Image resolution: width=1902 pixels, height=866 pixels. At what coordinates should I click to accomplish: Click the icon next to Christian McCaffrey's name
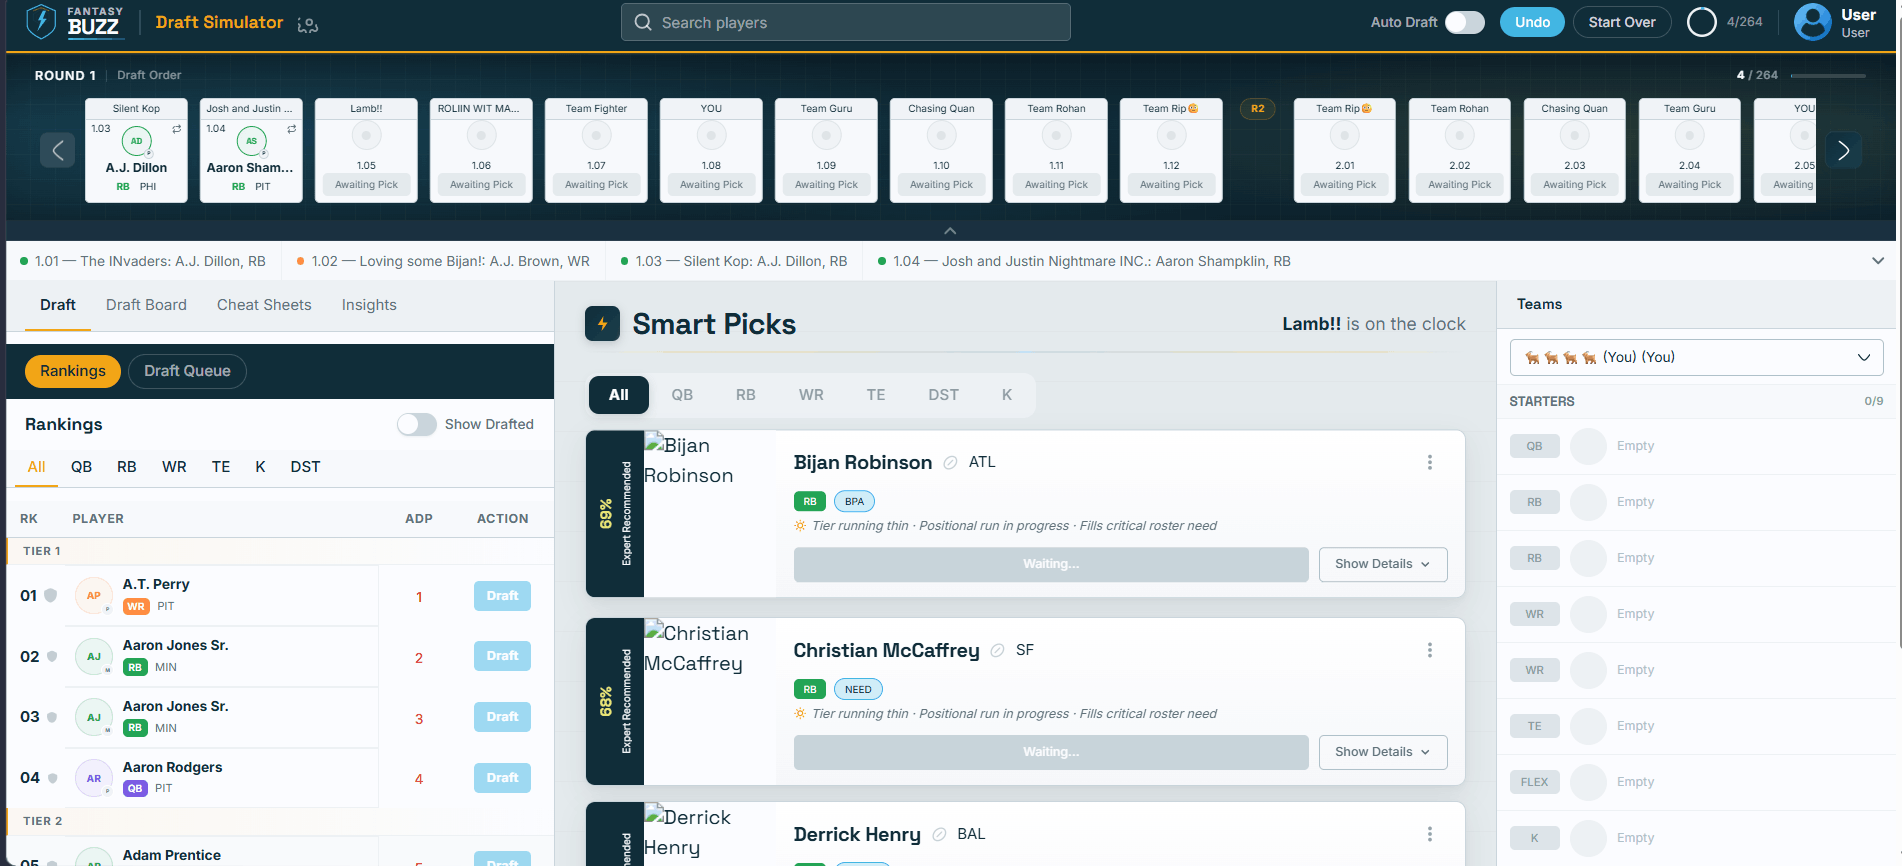pos(997,651)
